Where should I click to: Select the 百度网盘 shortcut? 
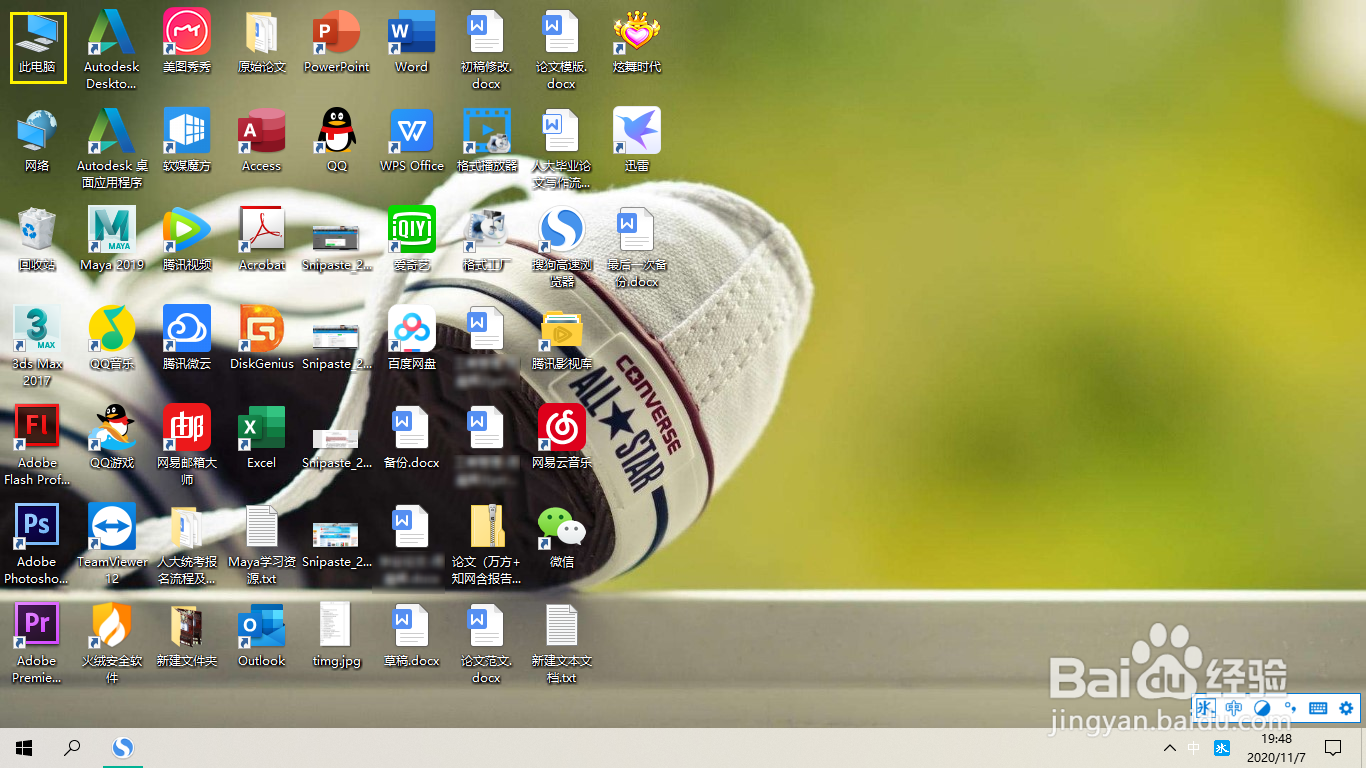(x=412, y=339)
